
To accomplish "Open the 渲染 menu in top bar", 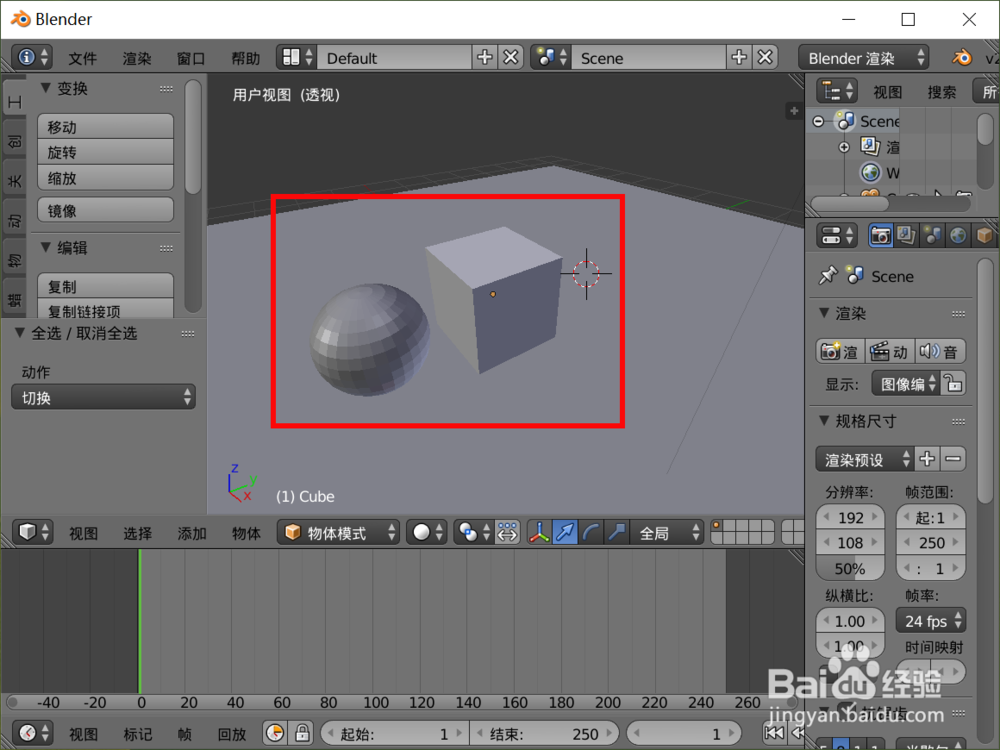I will click(x=136, y=58).
